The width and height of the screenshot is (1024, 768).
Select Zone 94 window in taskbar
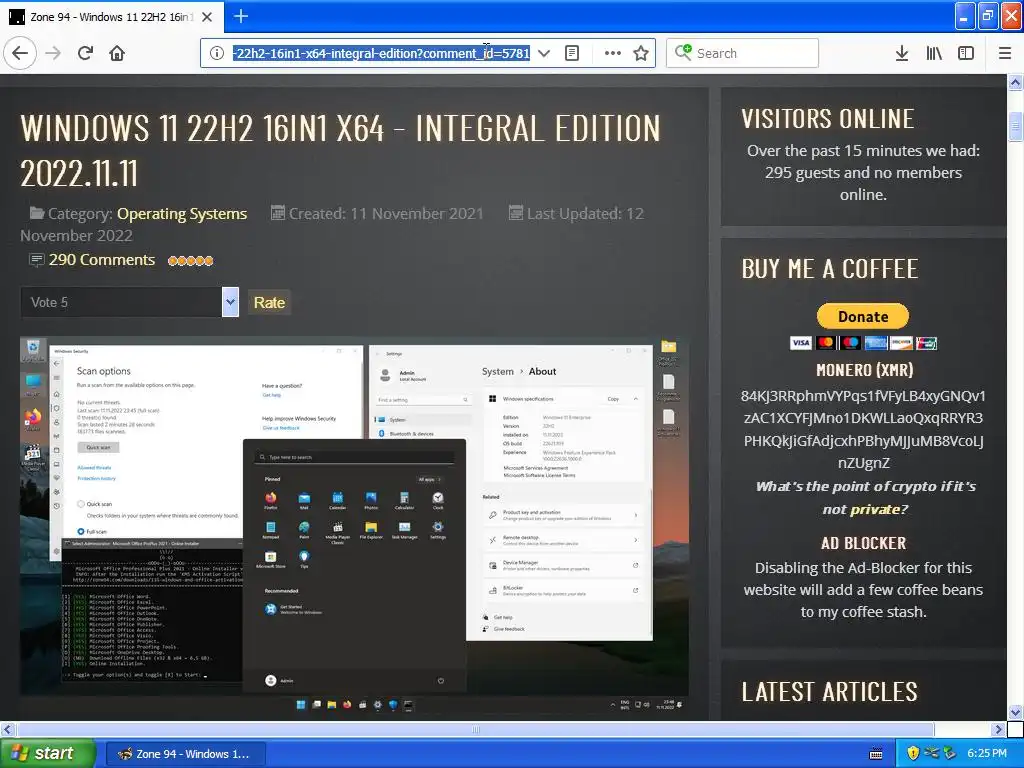[185, 754]
